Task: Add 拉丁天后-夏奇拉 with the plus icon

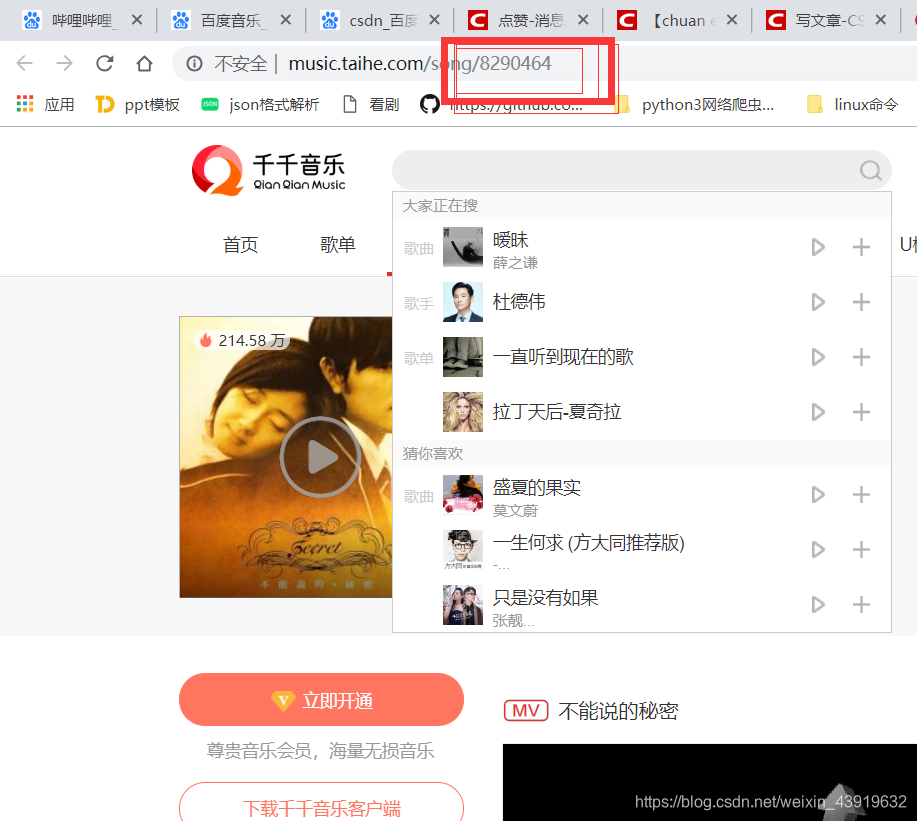Action: 861,412
